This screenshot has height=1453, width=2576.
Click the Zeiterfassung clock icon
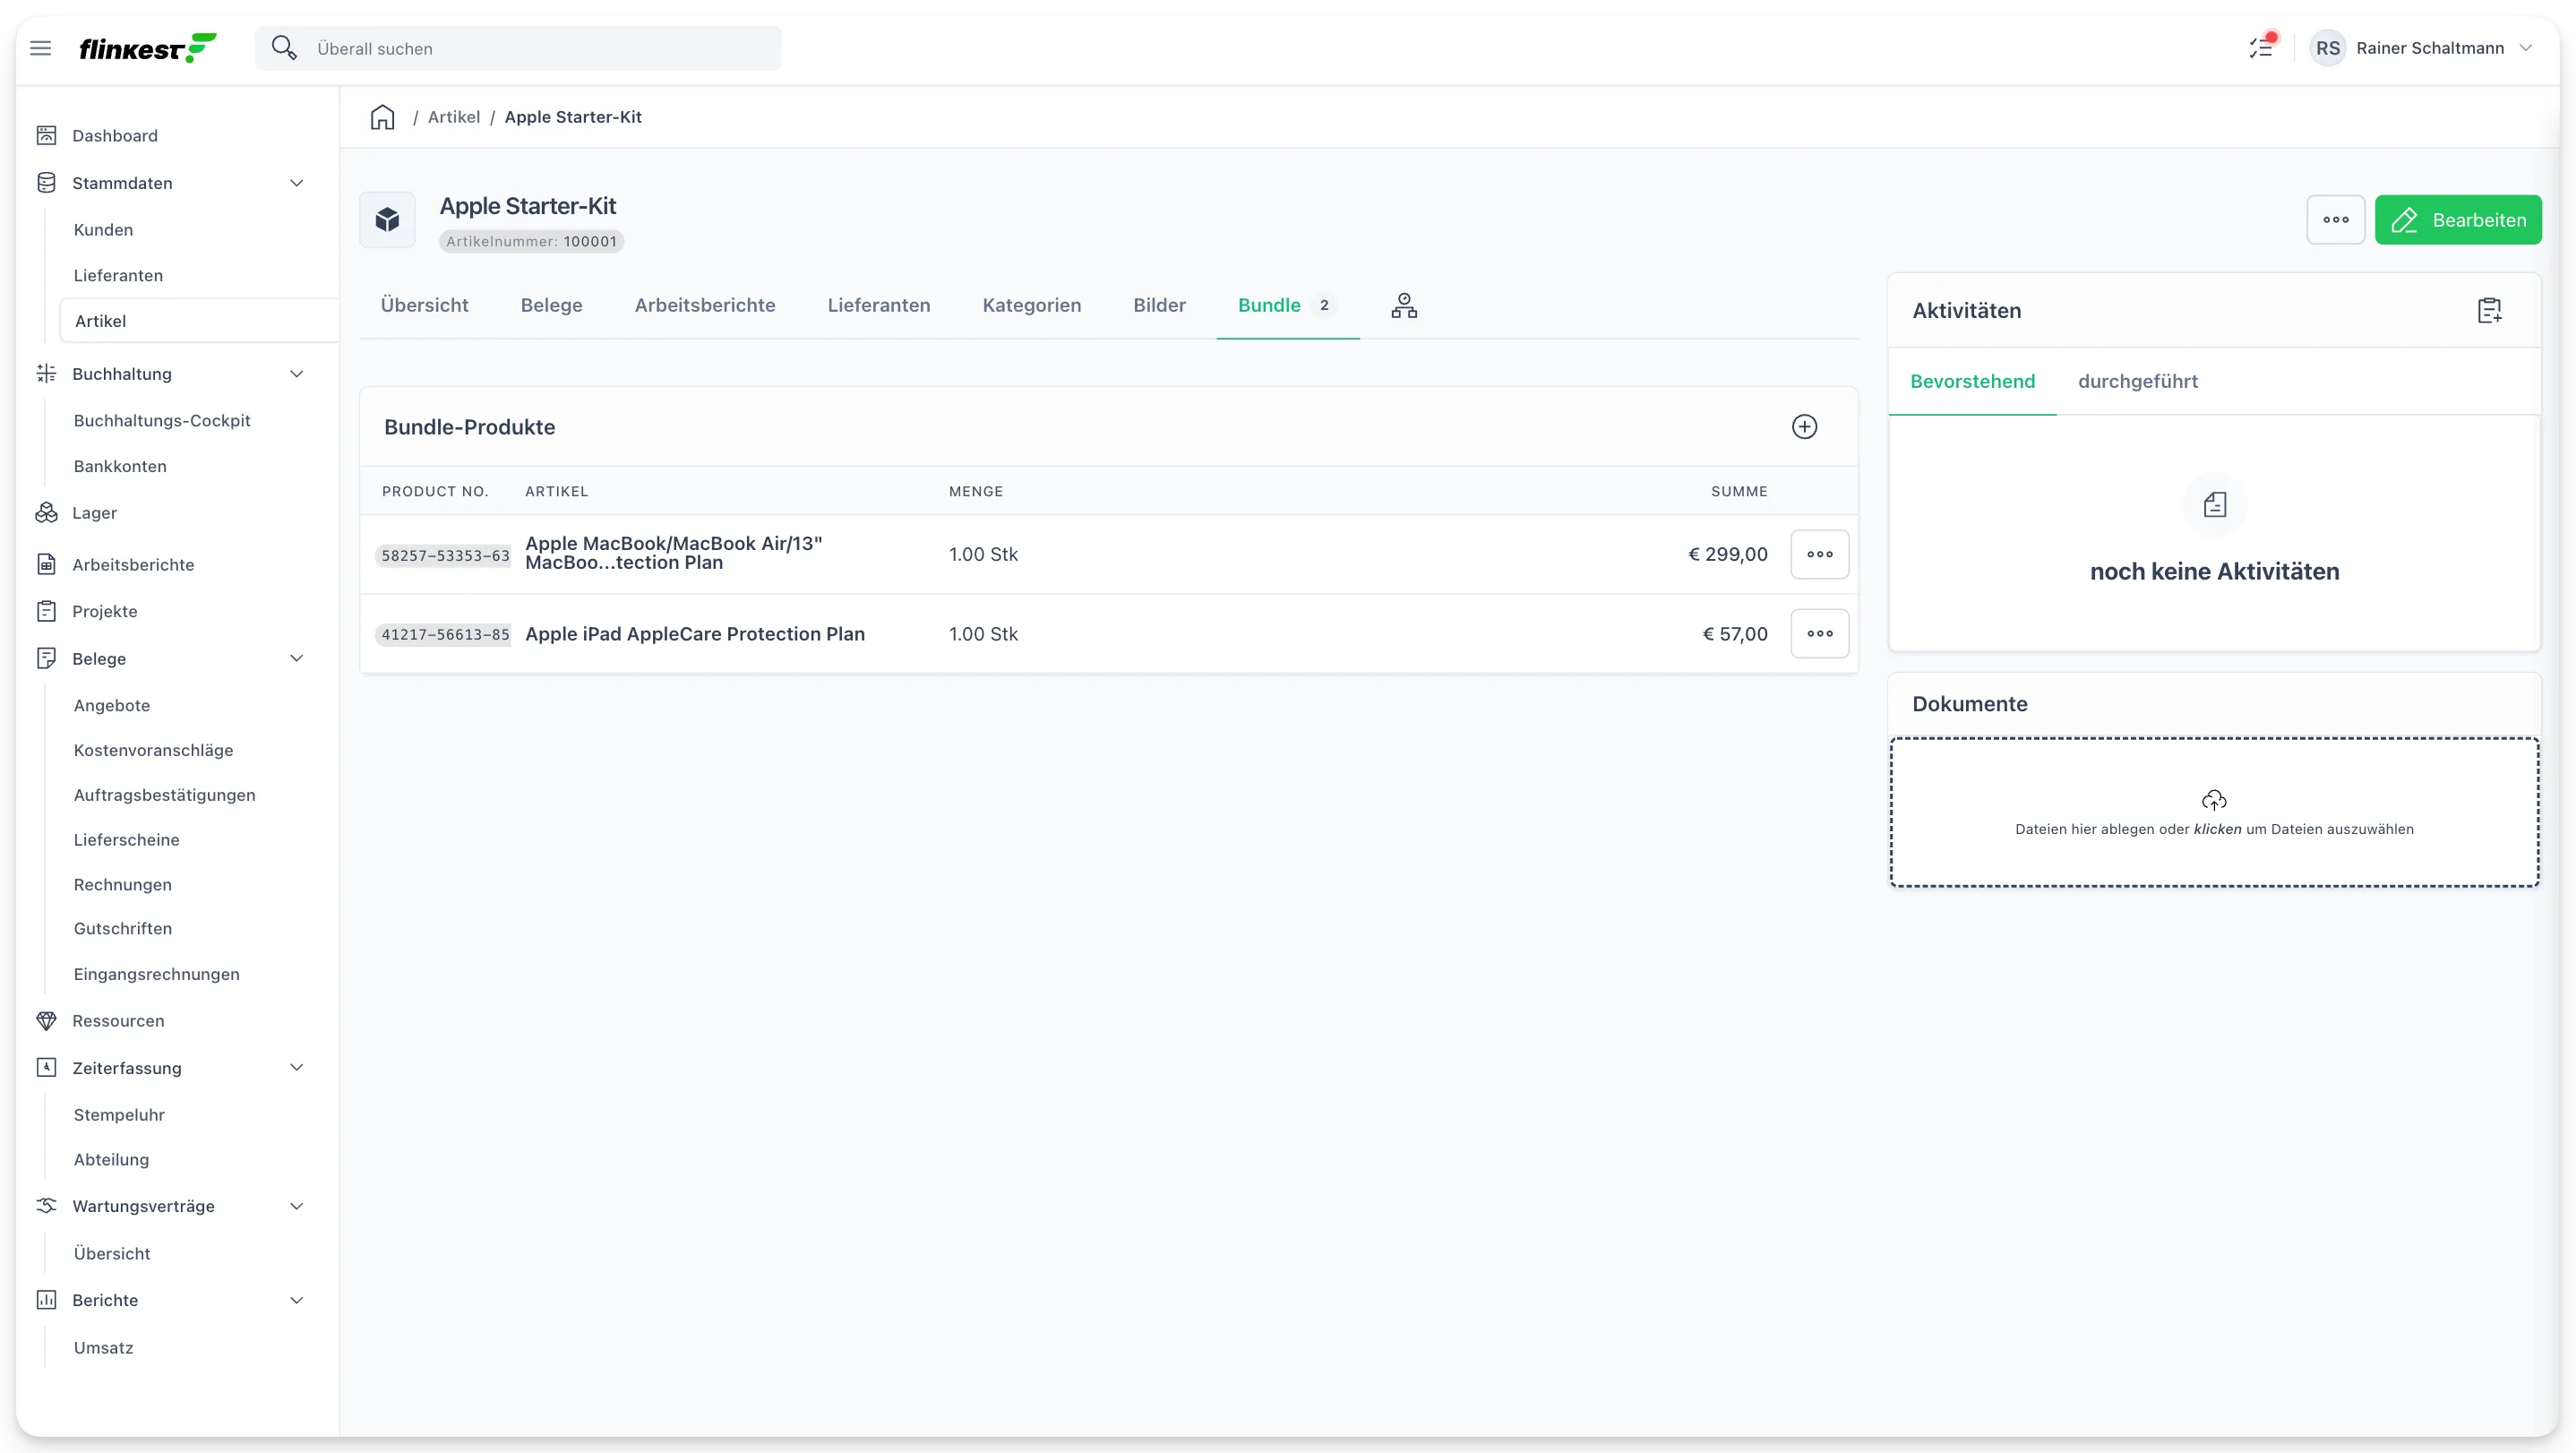[x=46, y=1068]
